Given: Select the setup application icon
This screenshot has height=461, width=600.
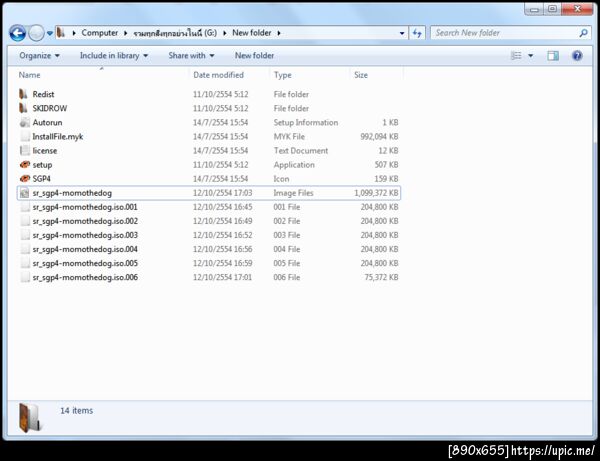Looking at the screenshot, I should (x=24, y=165).
